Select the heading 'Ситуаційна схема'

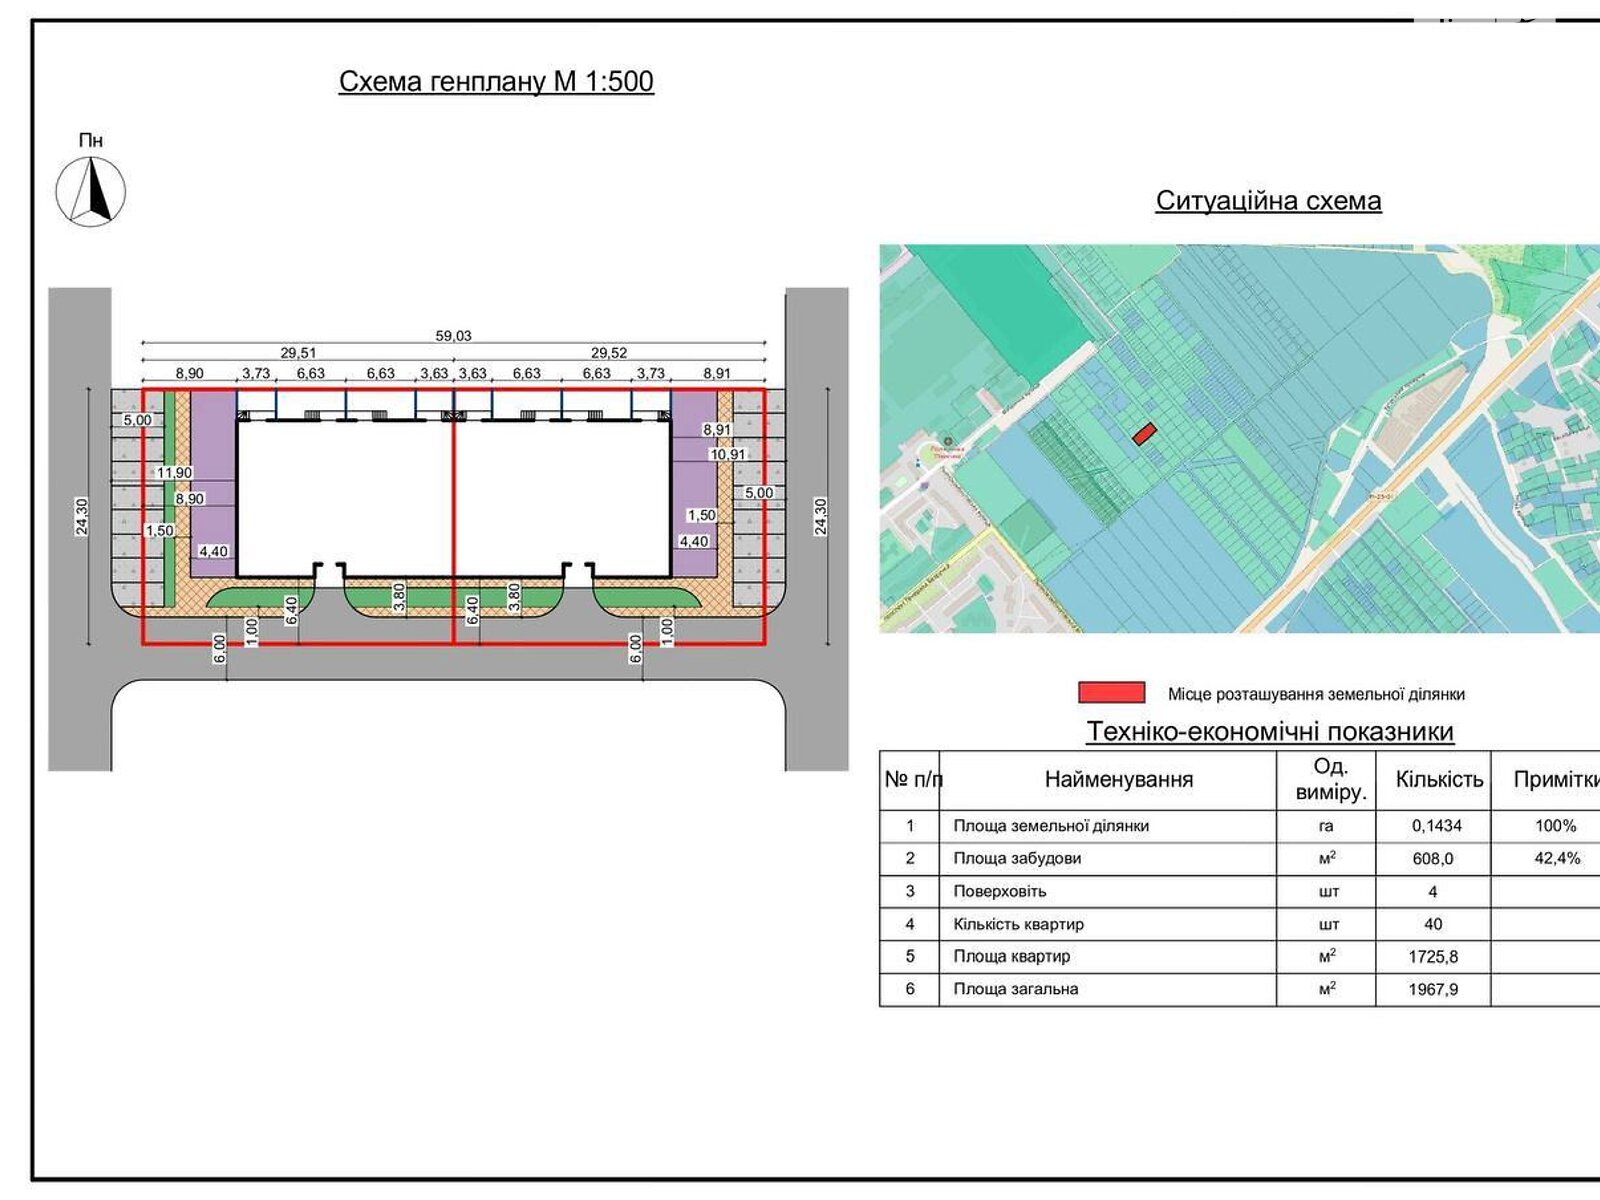(1268, 200)
